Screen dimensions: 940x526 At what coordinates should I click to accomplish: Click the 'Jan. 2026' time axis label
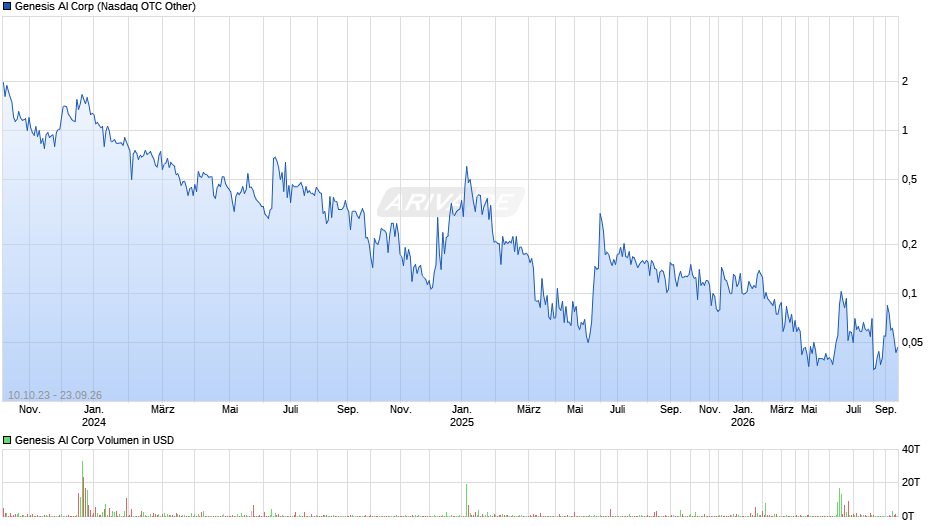point(742,416)
